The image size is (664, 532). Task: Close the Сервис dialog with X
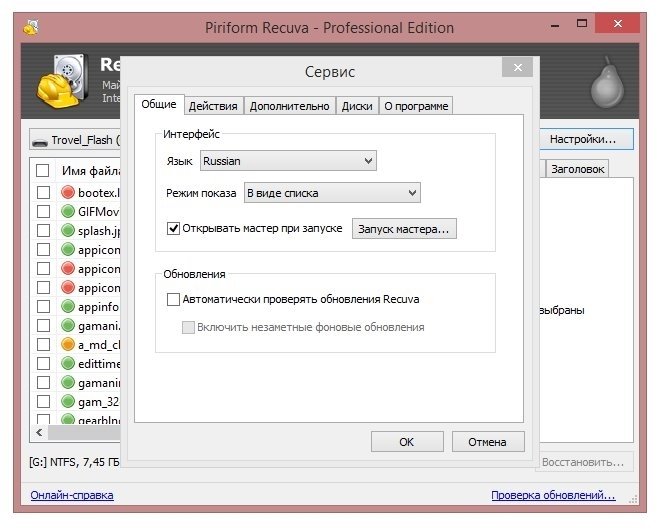517,69
